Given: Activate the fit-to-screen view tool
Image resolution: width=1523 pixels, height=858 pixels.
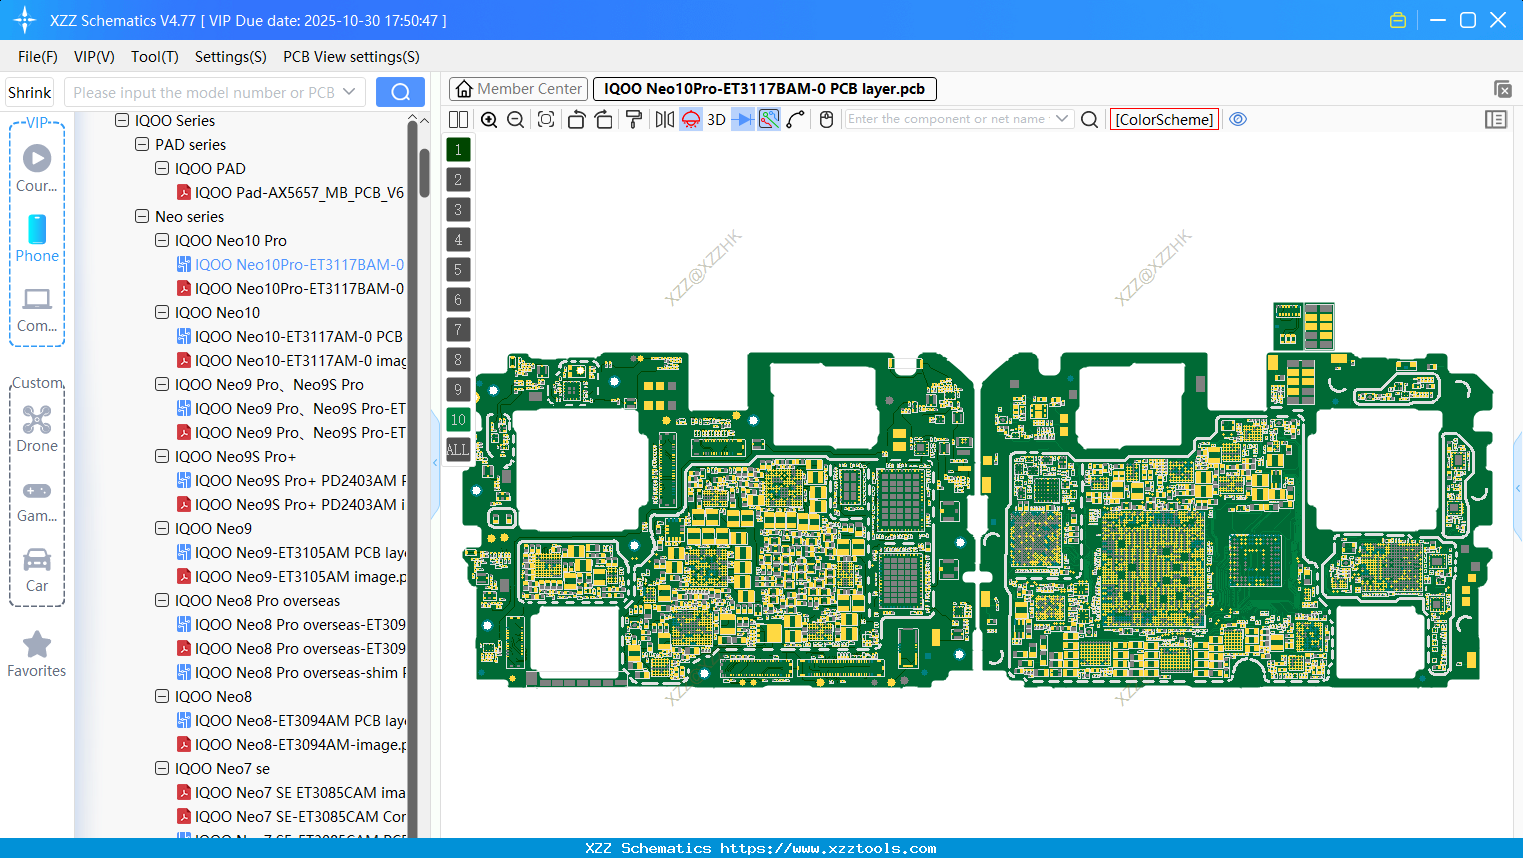Looking at the screenshot, I should (x=545, y=119).
